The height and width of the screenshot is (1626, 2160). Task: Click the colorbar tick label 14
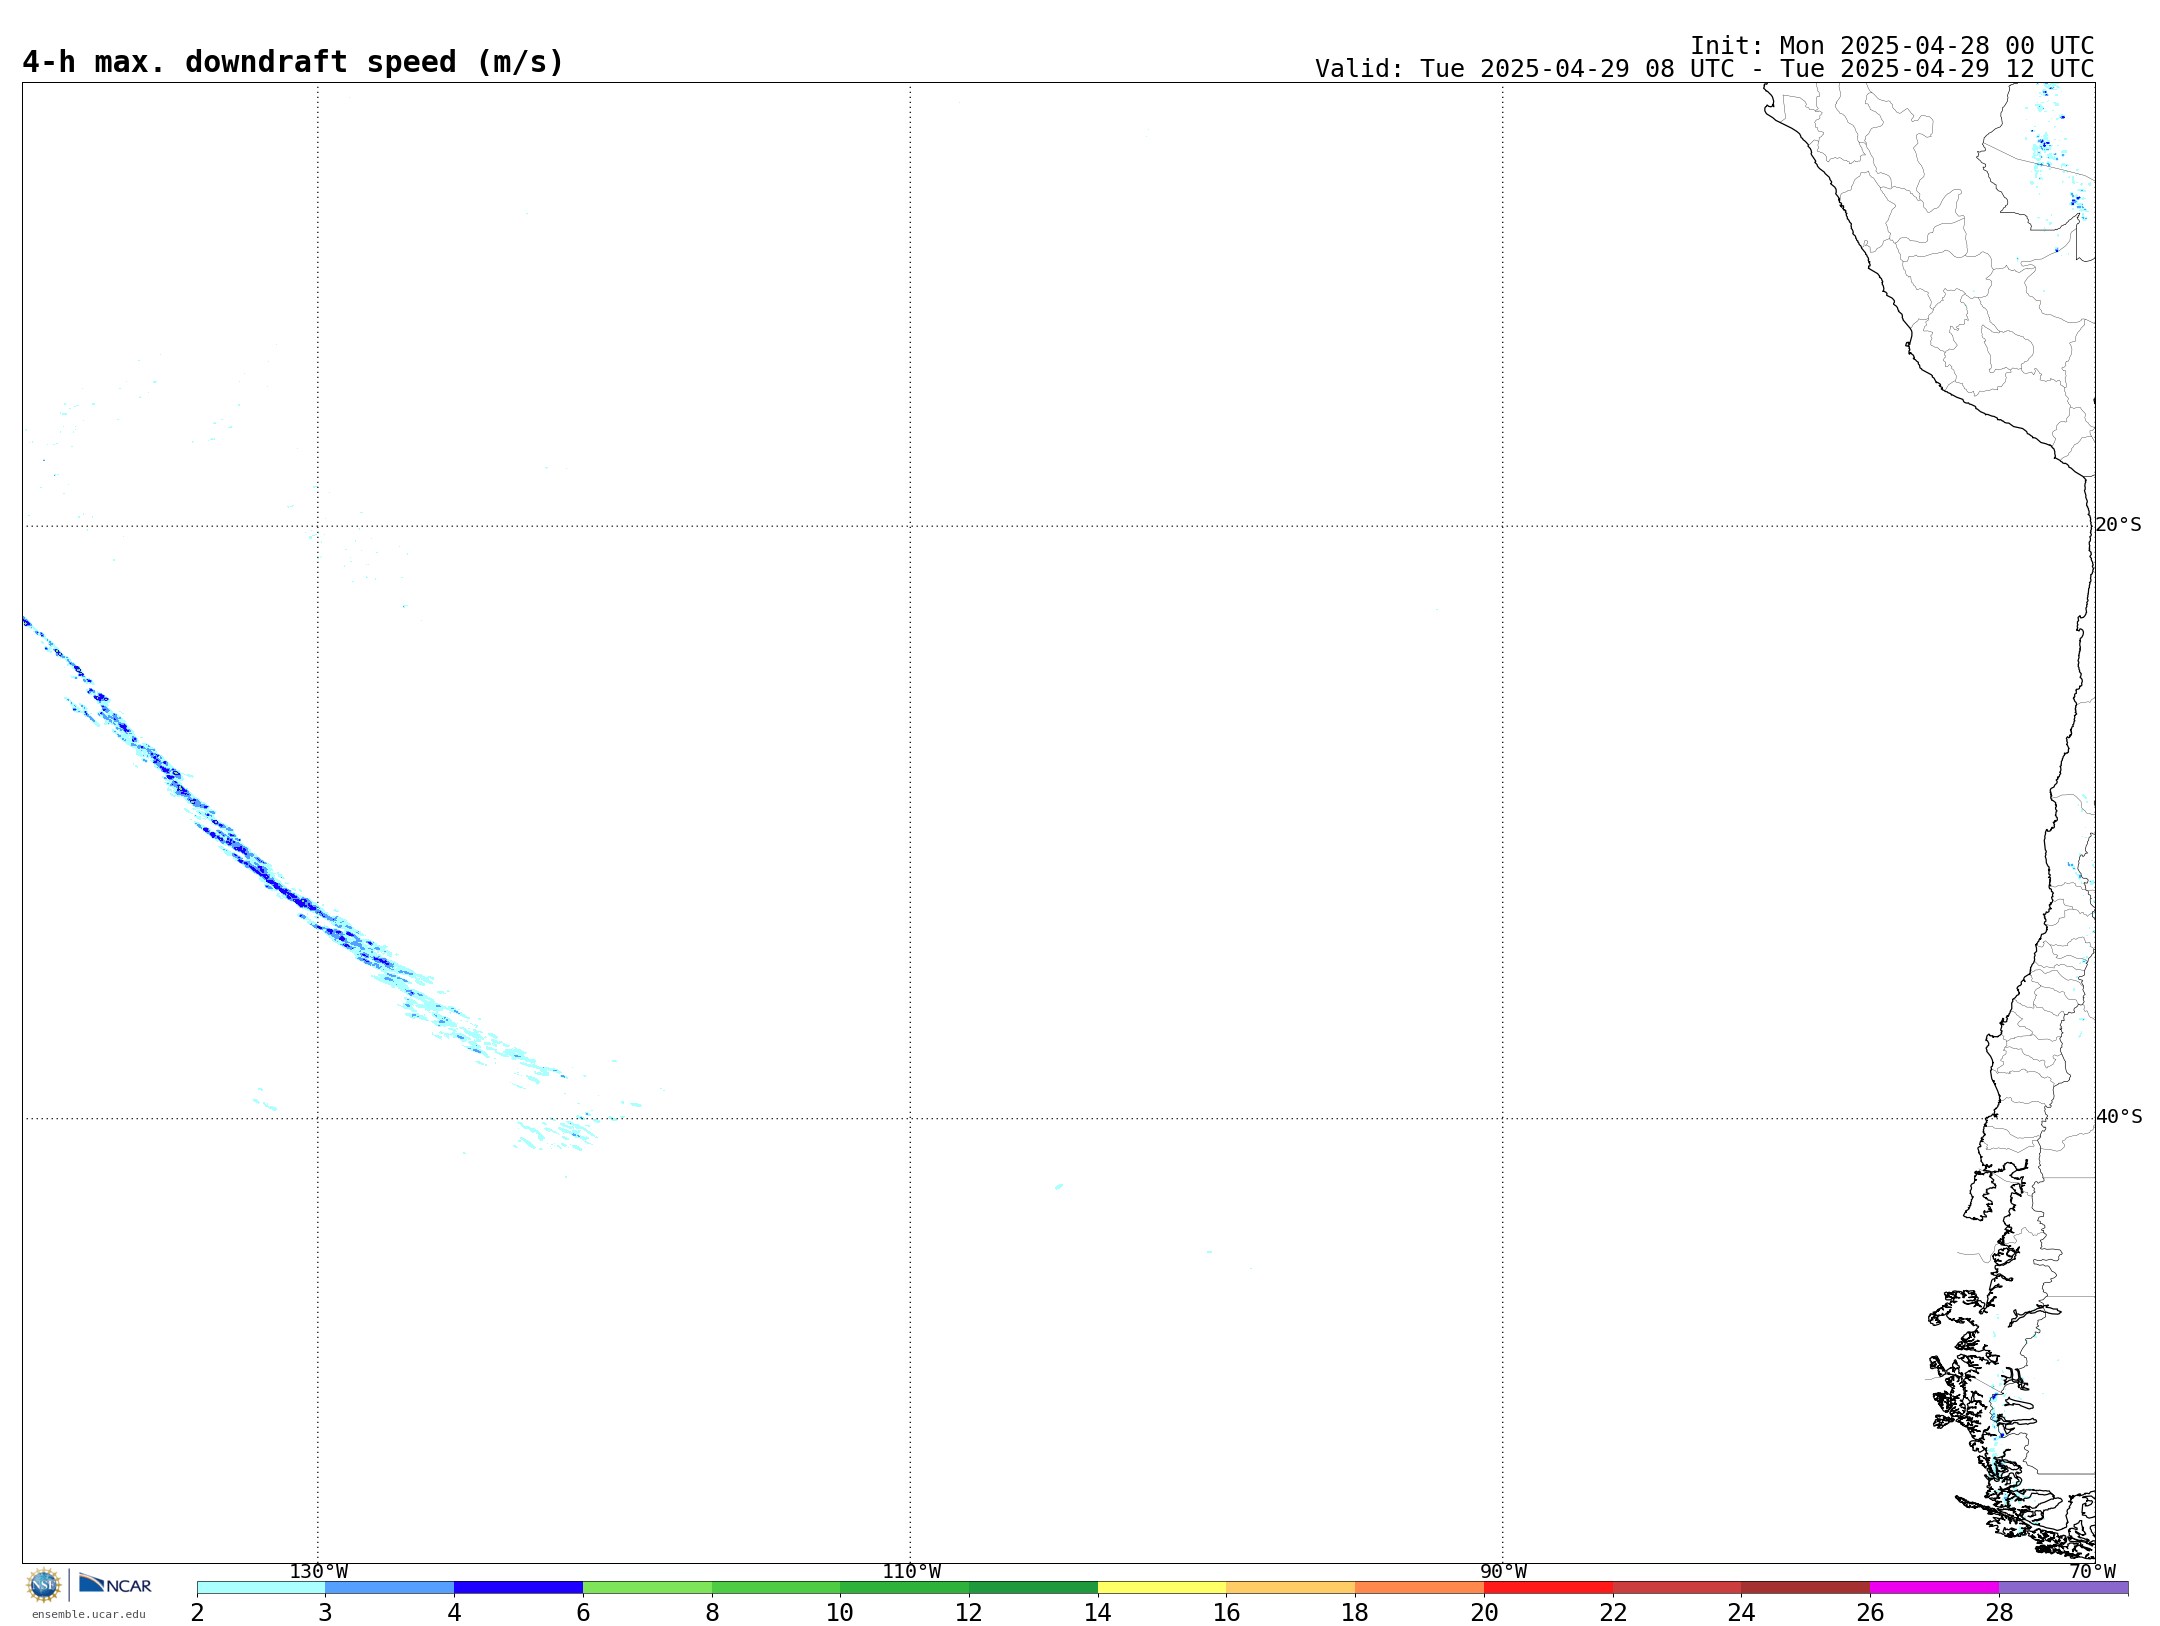(1098, 1612)
